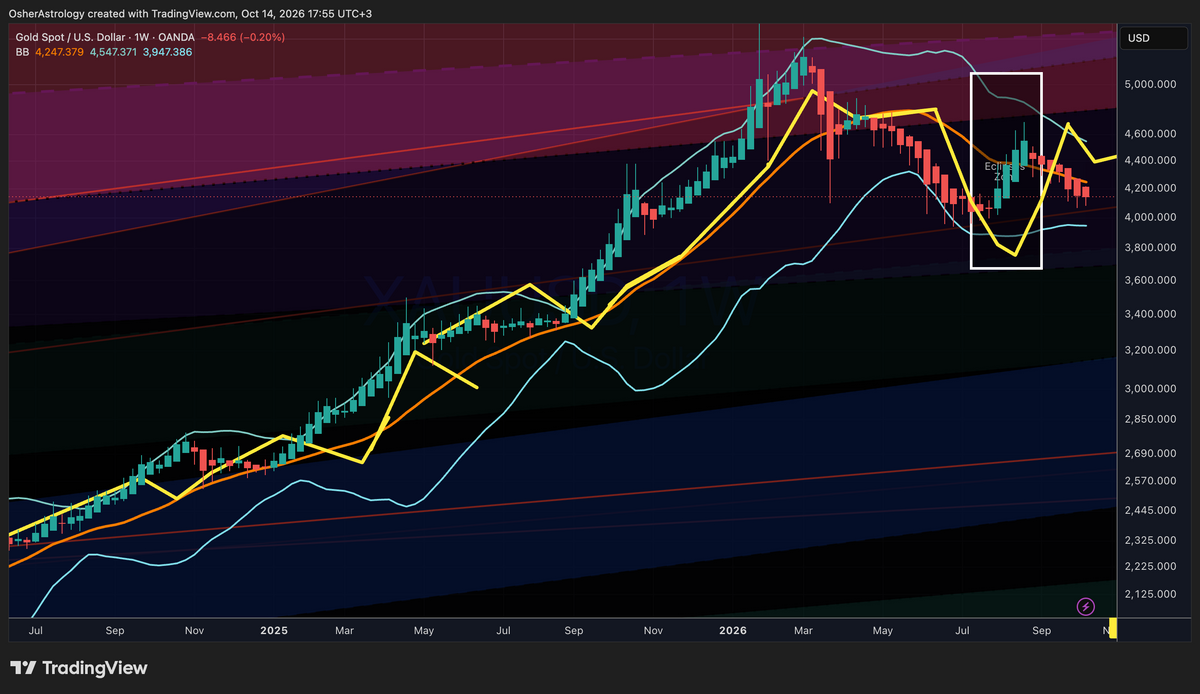Select the BB value 3,947.386
1200x694 pixels.
tap(168, 51)
